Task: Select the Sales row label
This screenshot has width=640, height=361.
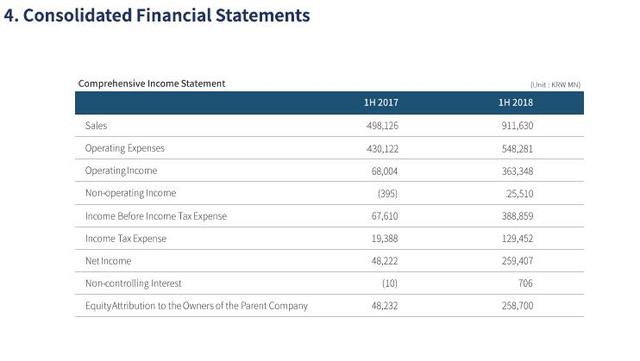Action: click(96, 125)
